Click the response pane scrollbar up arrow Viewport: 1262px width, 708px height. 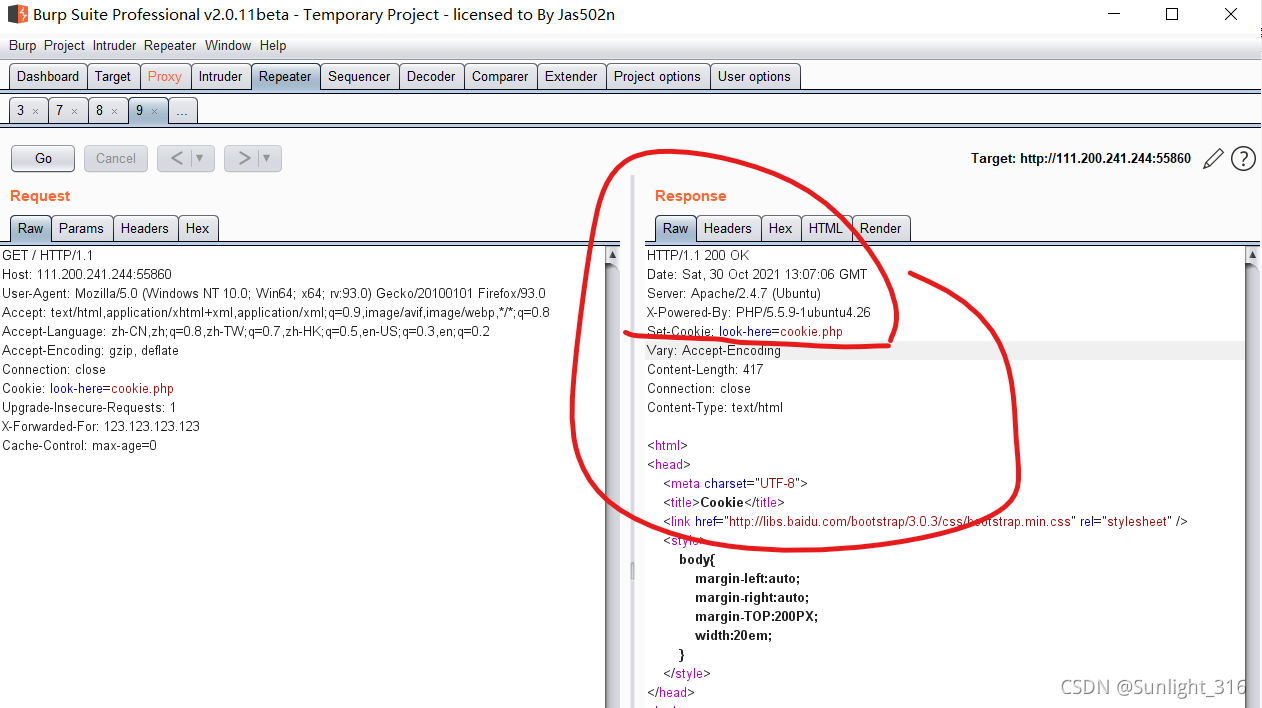[1252, 256]
